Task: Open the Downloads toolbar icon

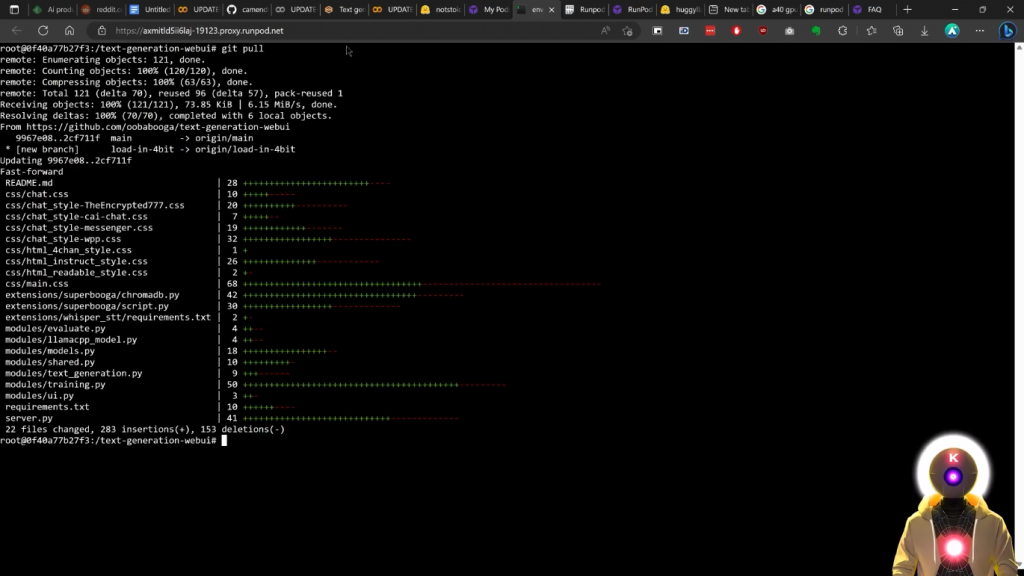Action: 924,31
